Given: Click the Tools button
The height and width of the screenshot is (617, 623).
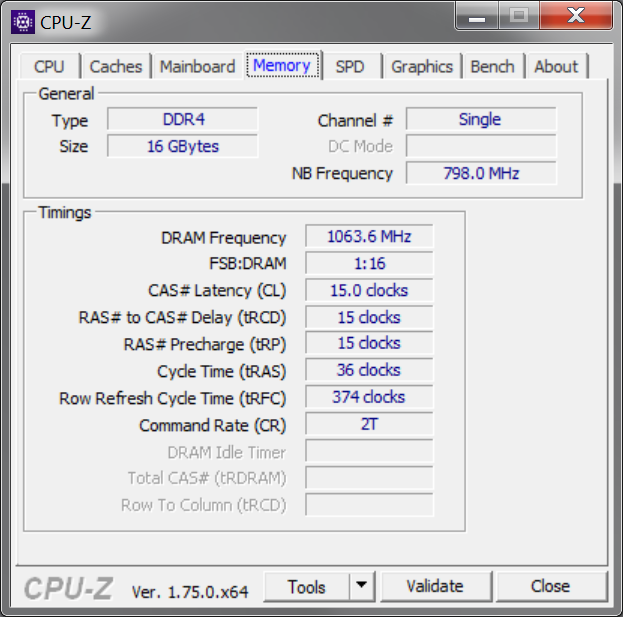Looking at the screenshot, I should point(307,586).
